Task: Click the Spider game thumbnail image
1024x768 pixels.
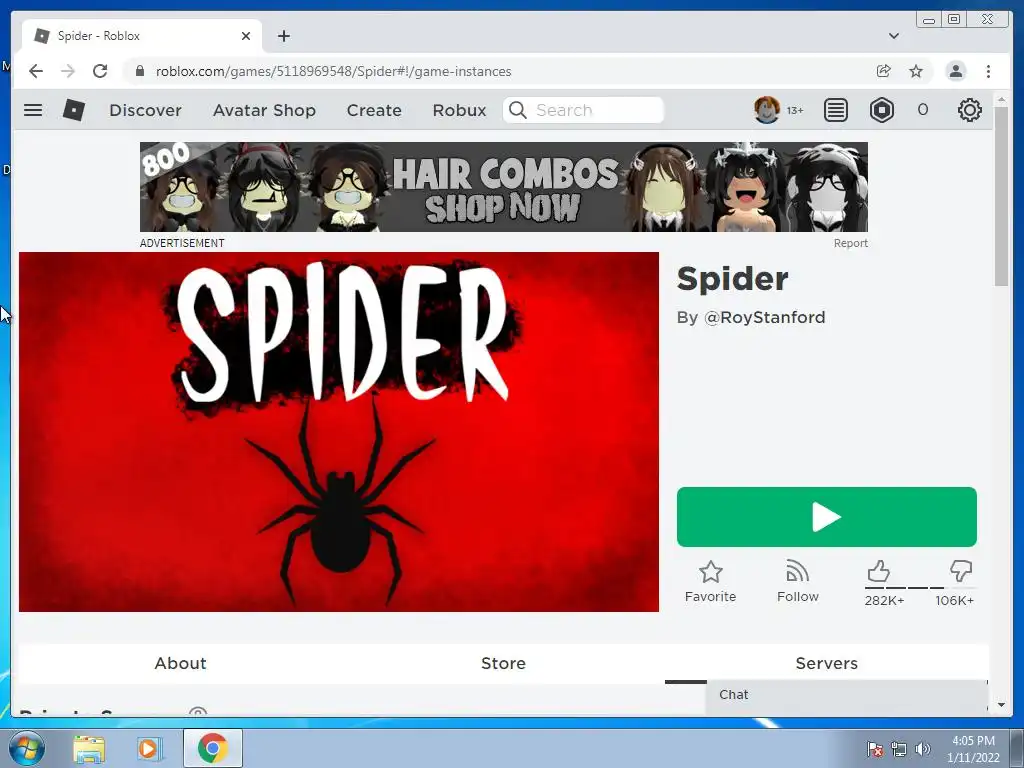Action: (x=338, y=432)
